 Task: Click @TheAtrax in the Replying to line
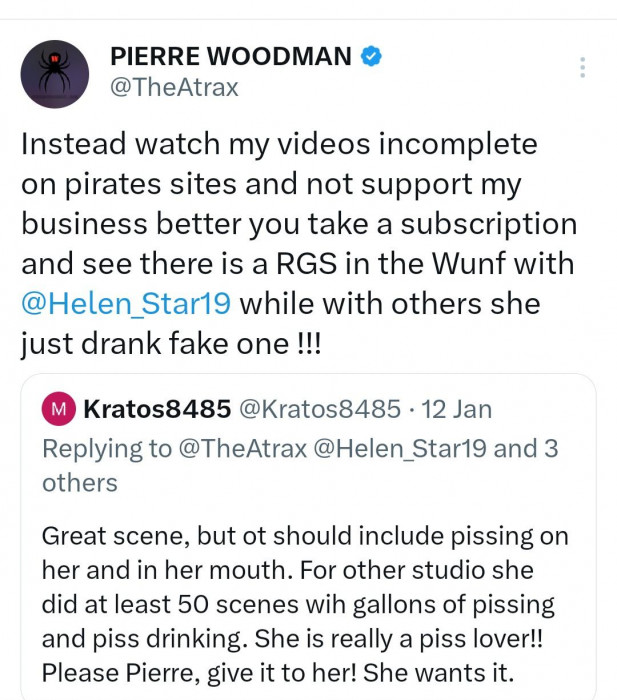click(243, 448)
